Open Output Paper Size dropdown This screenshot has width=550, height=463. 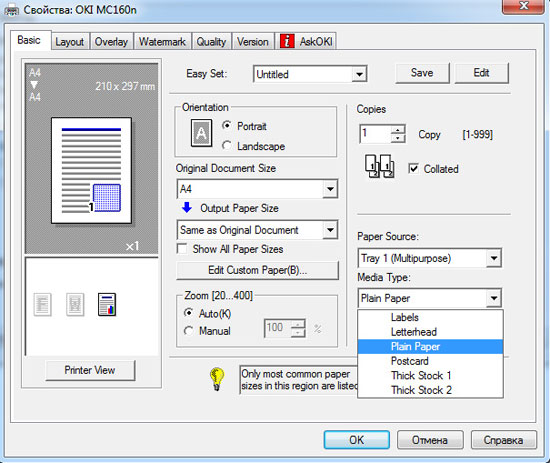pos(330,230)
